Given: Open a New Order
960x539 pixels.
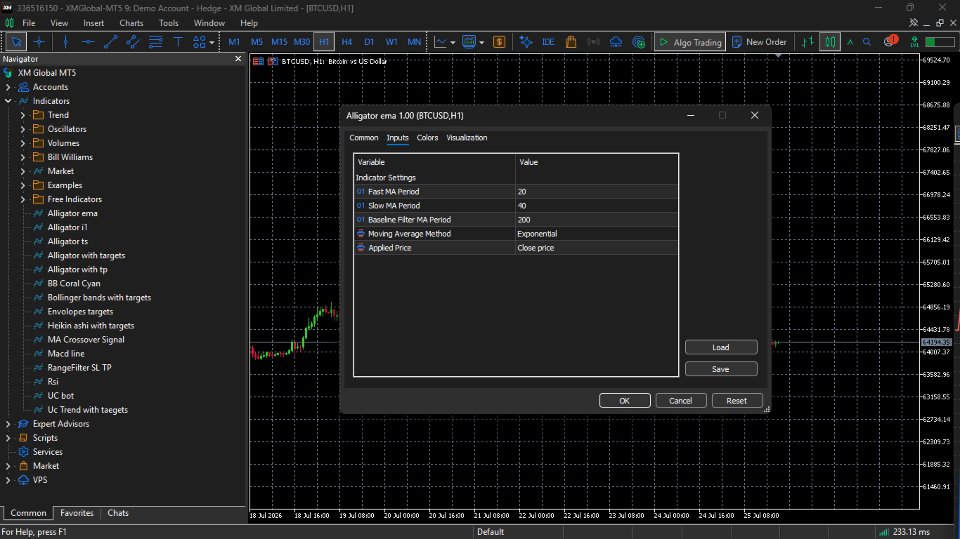Looking at the screenshot, I should pyautogui.click(x=759, y=42).
